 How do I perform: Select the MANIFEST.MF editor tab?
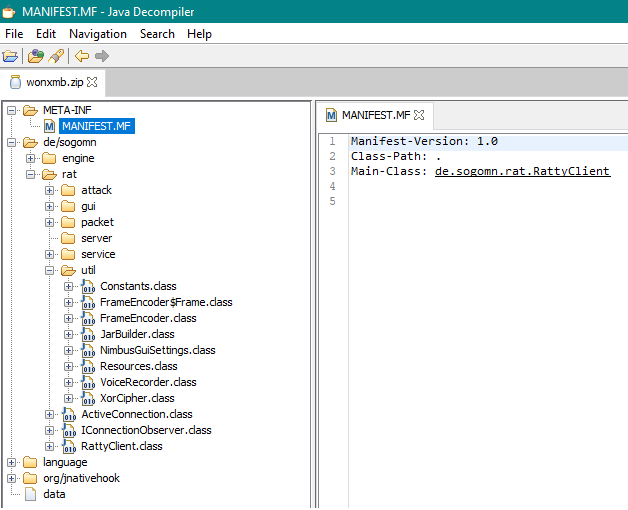tap(376, 115)
